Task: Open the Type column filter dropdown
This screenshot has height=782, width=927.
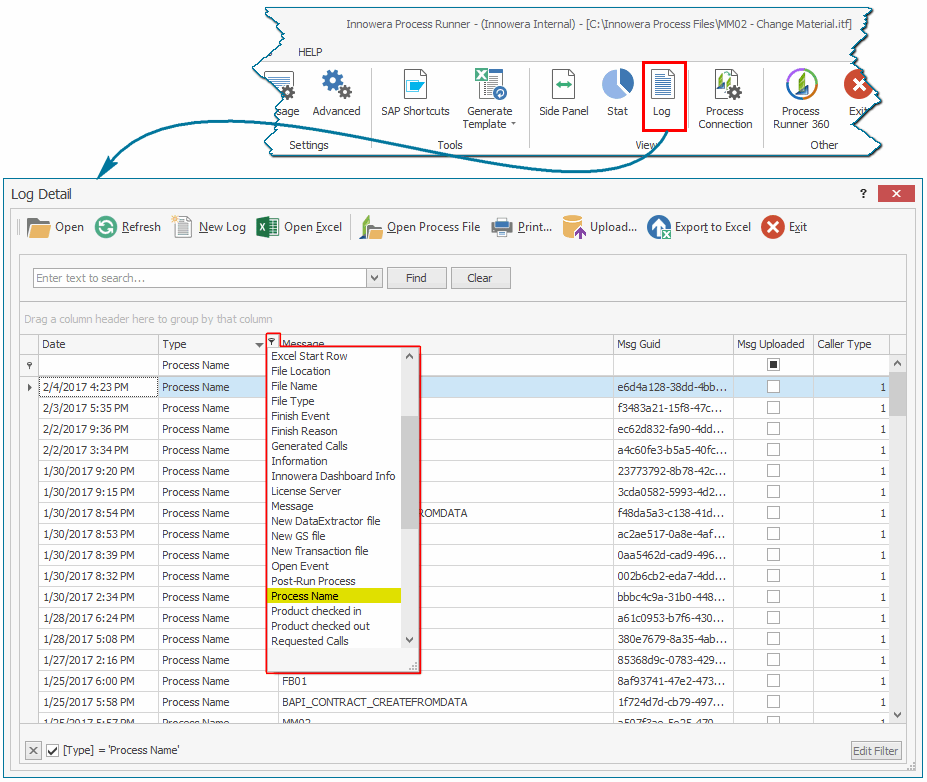Action: pyautogui.click(x=271, y=343)
